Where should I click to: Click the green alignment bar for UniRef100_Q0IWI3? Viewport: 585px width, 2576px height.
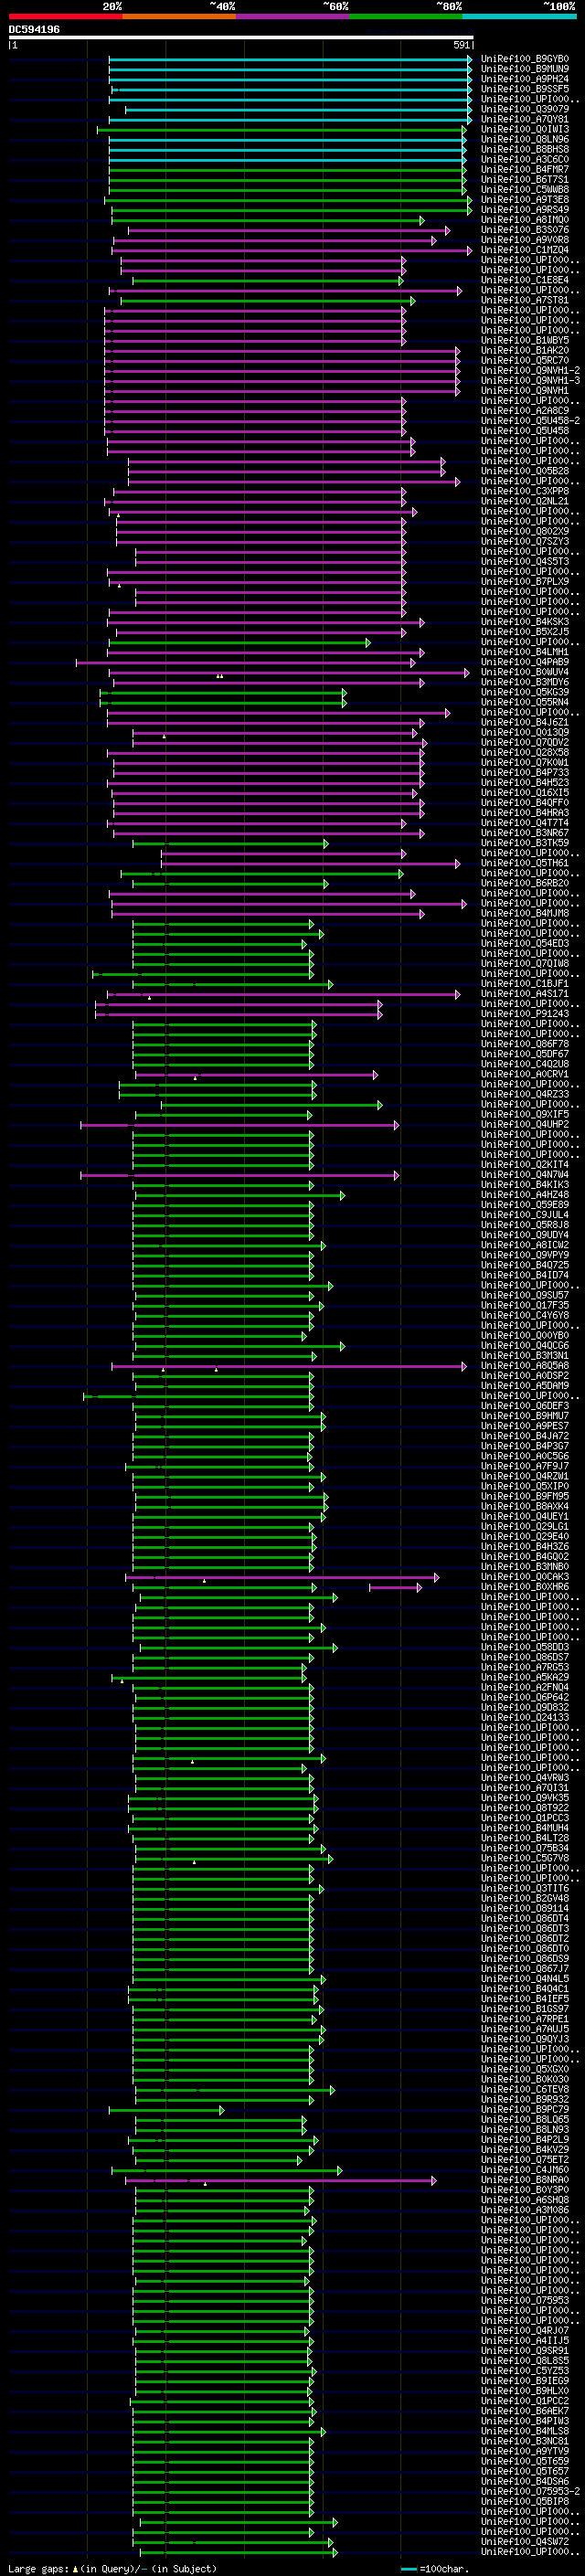coord(281,130)
